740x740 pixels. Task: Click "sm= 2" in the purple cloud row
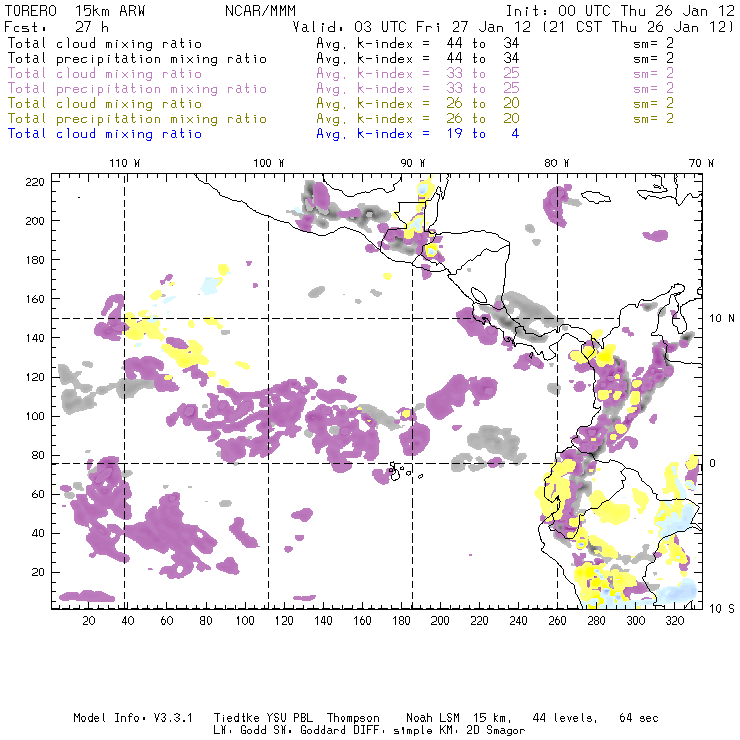click(654, 74)
